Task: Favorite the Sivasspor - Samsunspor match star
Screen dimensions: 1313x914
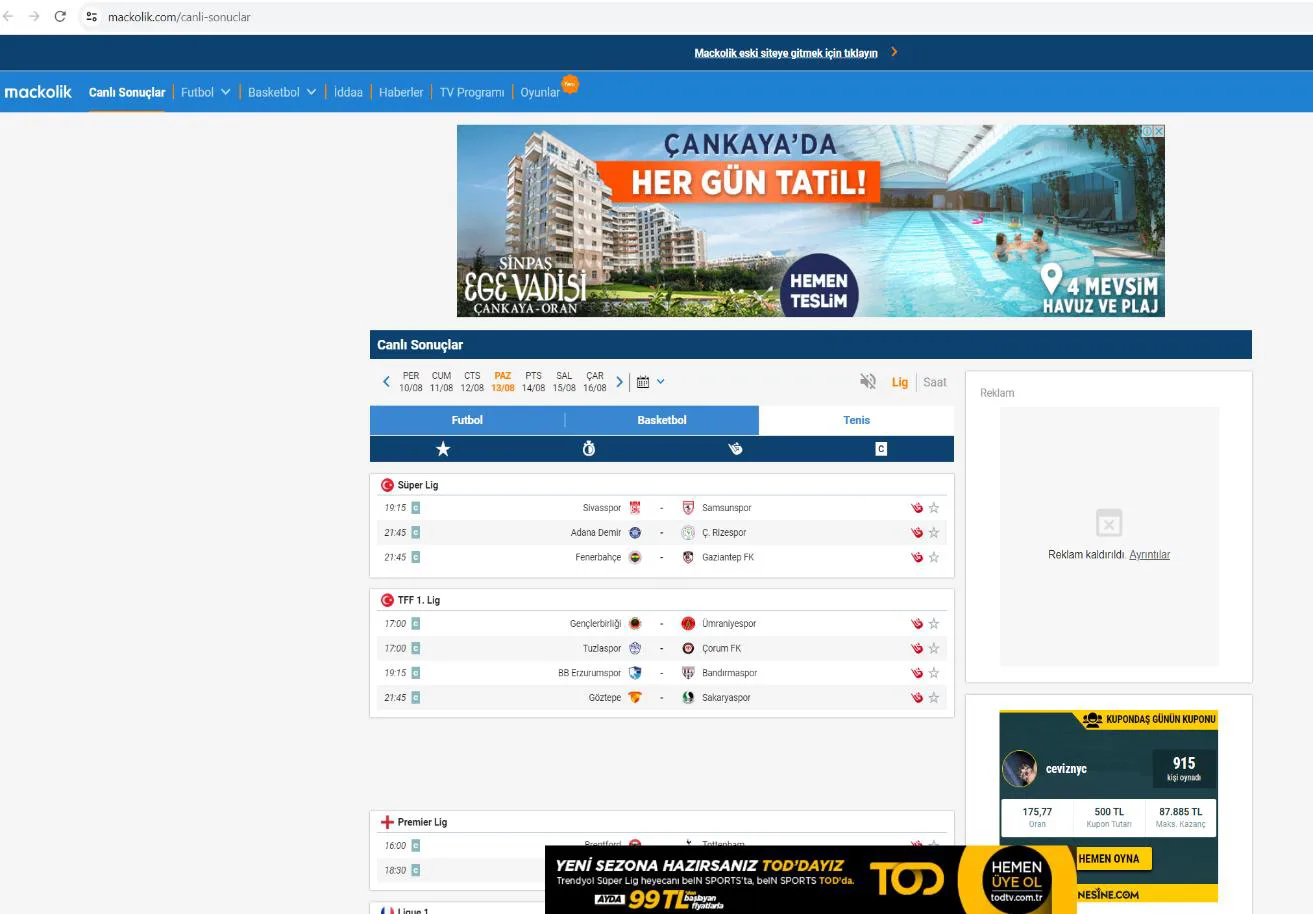Action: pyautogui.click(x=934, y=508)
